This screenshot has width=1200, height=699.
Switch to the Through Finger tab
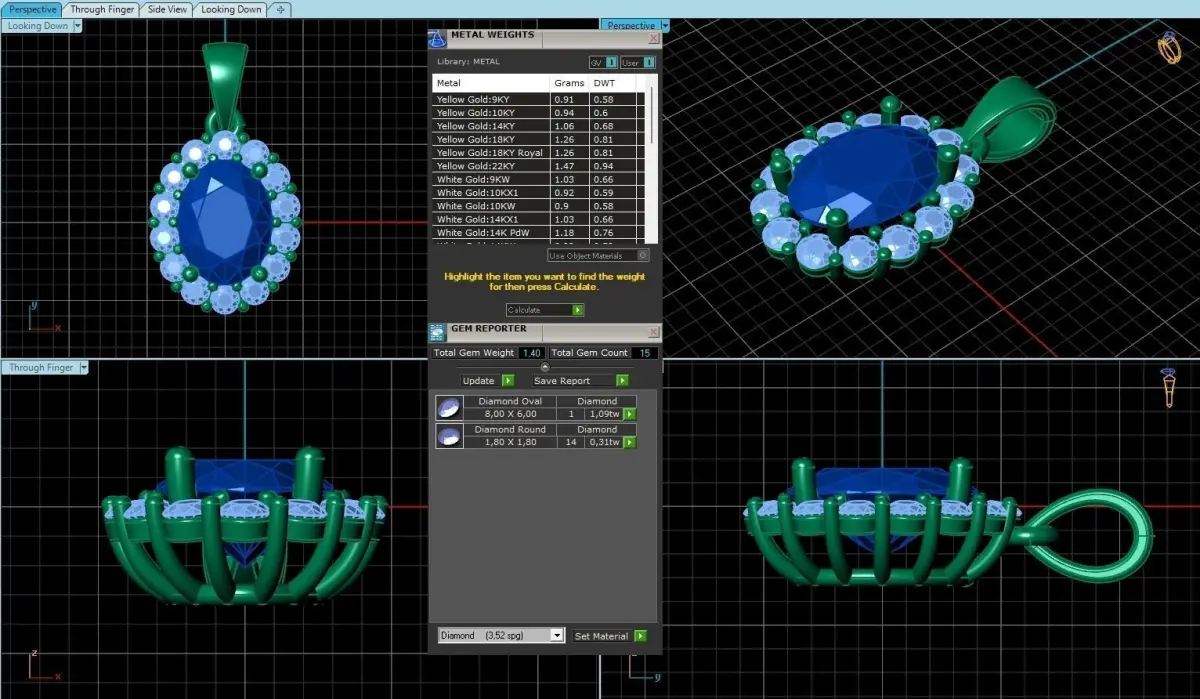tap(101, 9)
